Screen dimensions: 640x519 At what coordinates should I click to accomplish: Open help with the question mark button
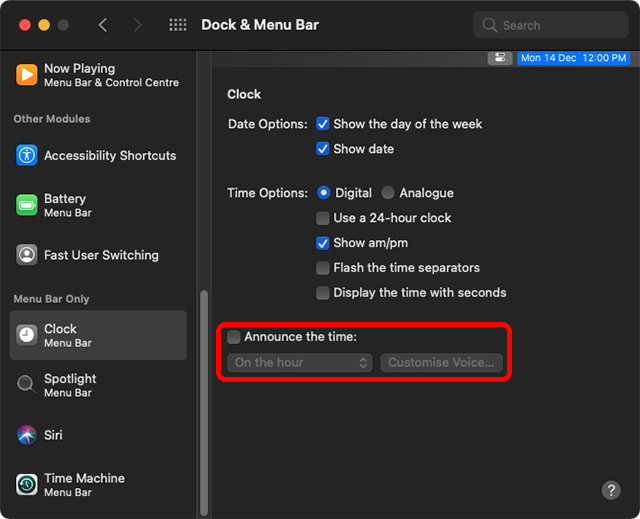[611, 490]
